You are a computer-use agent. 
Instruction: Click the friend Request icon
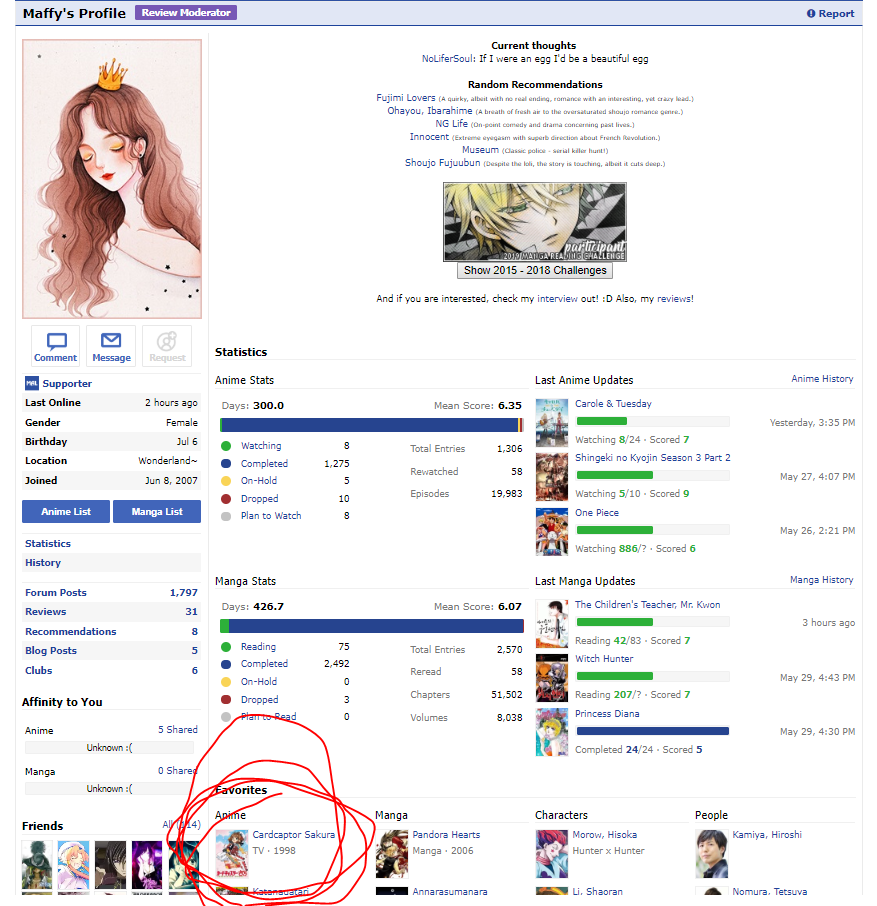point(167,342)
